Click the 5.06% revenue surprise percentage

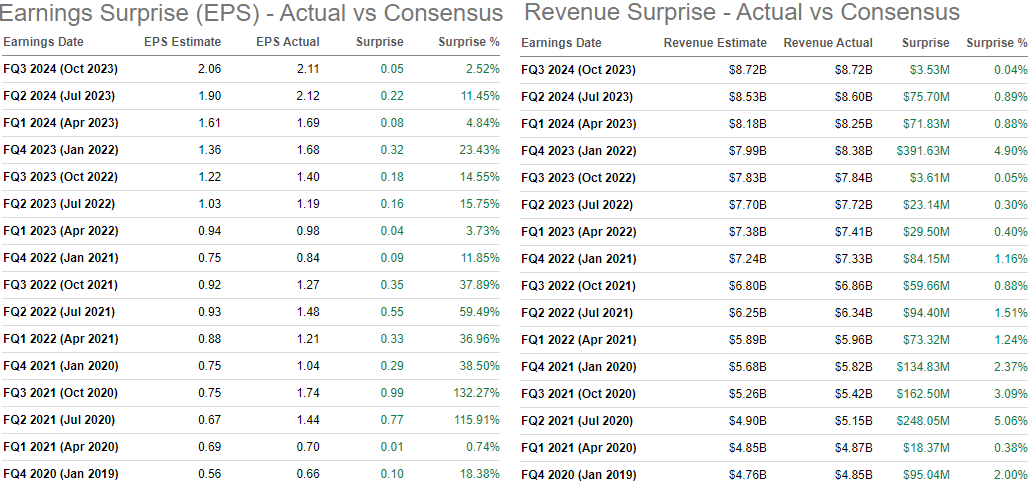point(1010,420)
